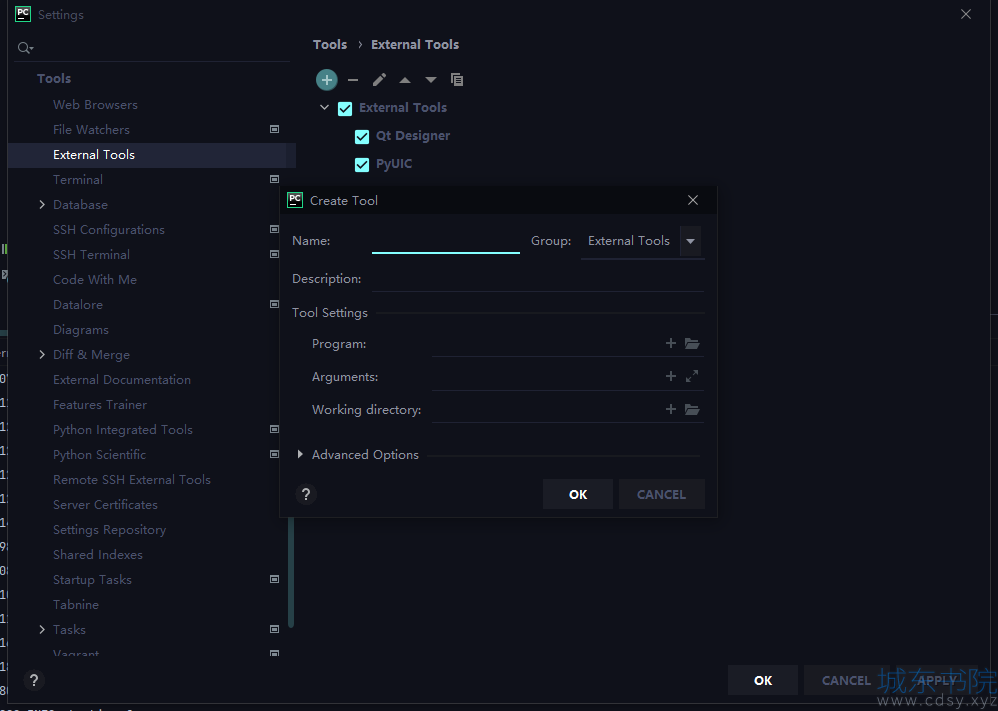Insert macro in the Program field
The image size is (998, 711).
point(670,343)
